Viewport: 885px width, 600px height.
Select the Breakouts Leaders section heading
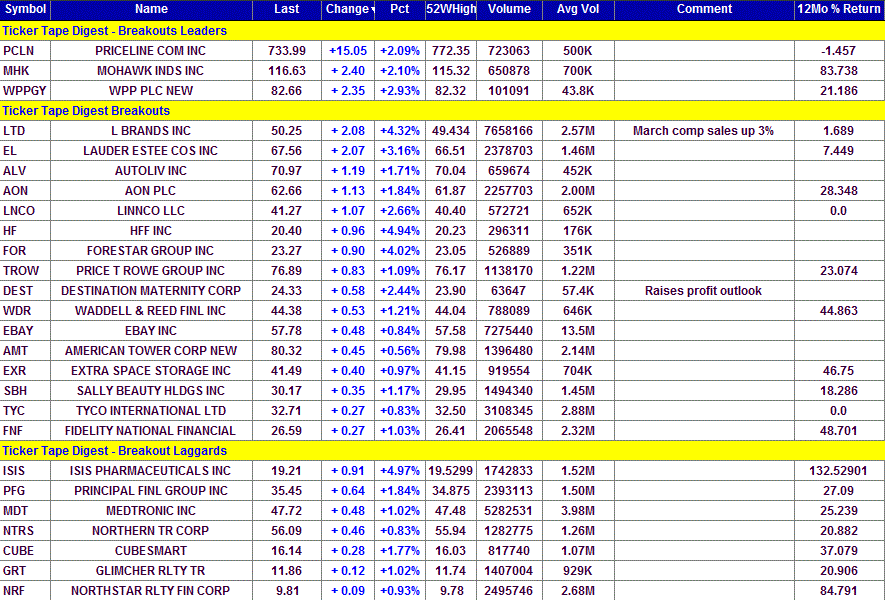(x=442, y=30)
